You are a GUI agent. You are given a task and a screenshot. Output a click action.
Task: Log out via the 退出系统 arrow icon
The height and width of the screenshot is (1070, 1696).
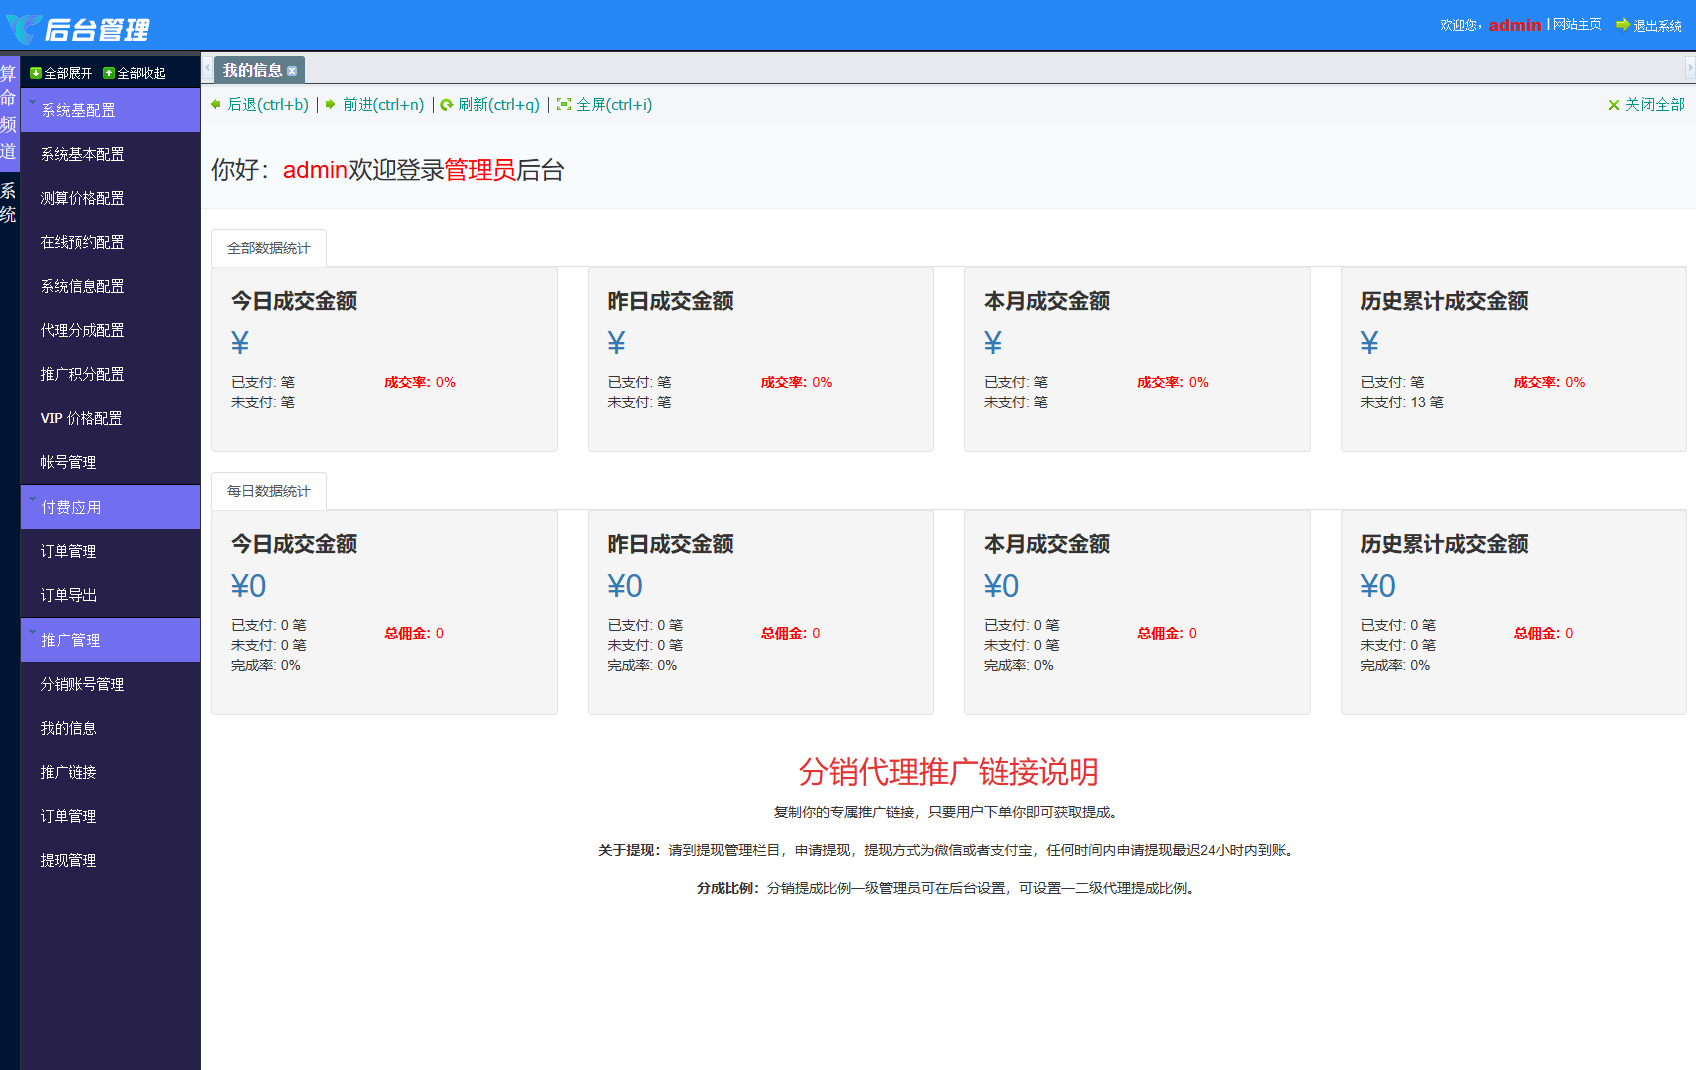coord(1622,25)
